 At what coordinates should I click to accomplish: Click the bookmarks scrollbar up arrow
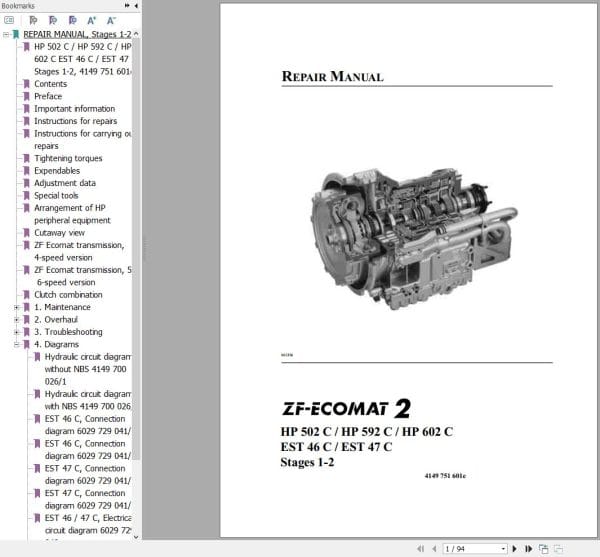[x=136, y=34]
